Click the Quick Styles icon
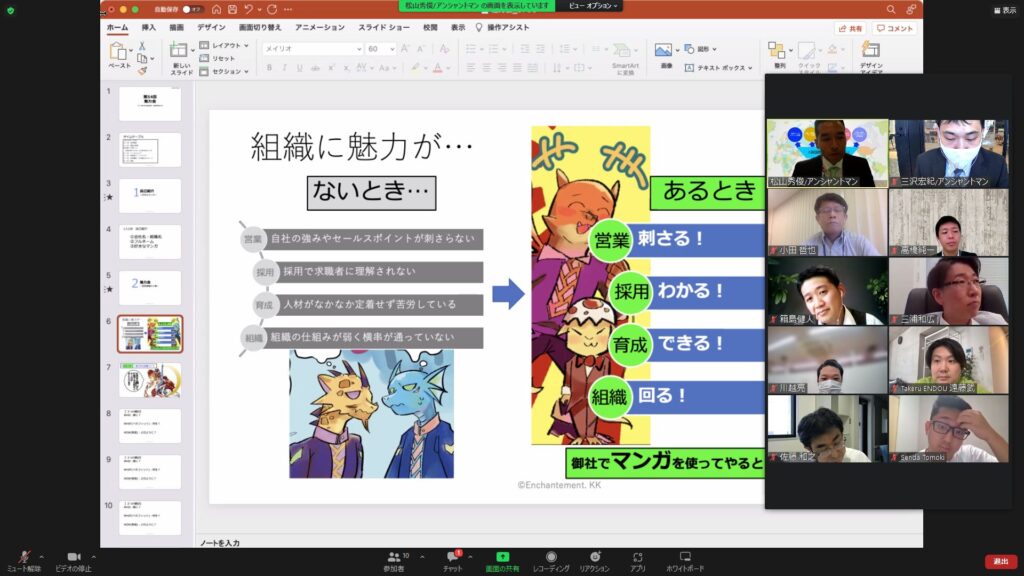 807,50
